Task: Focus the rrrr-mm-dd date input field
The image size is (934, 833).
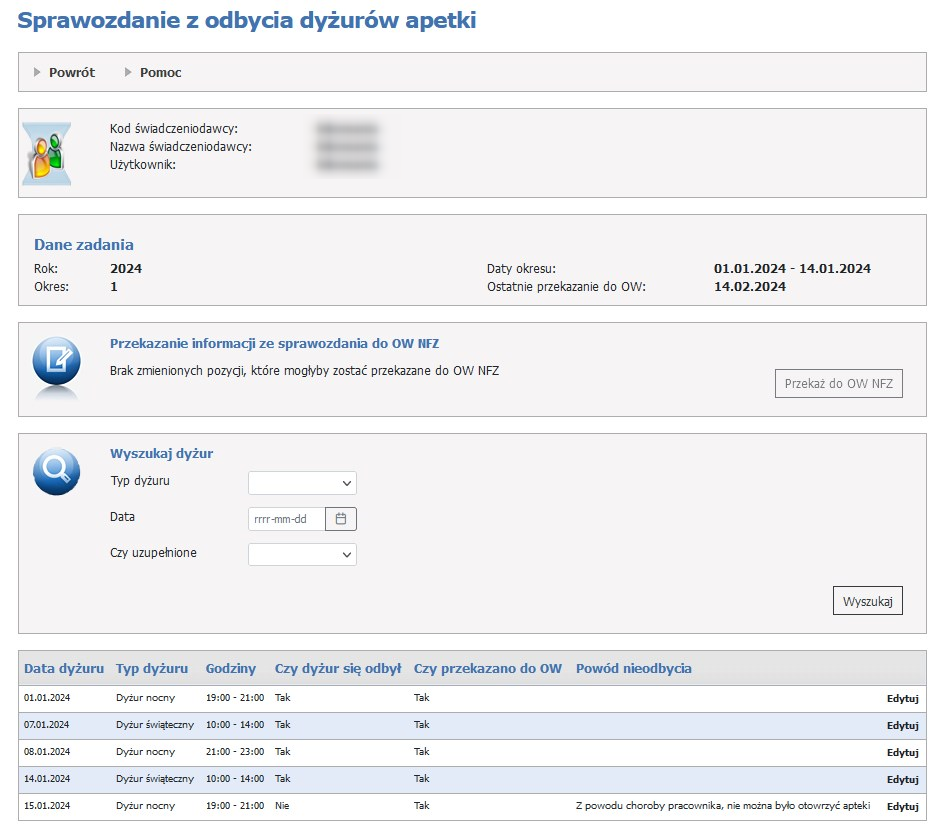Action: tap(286, 519)
